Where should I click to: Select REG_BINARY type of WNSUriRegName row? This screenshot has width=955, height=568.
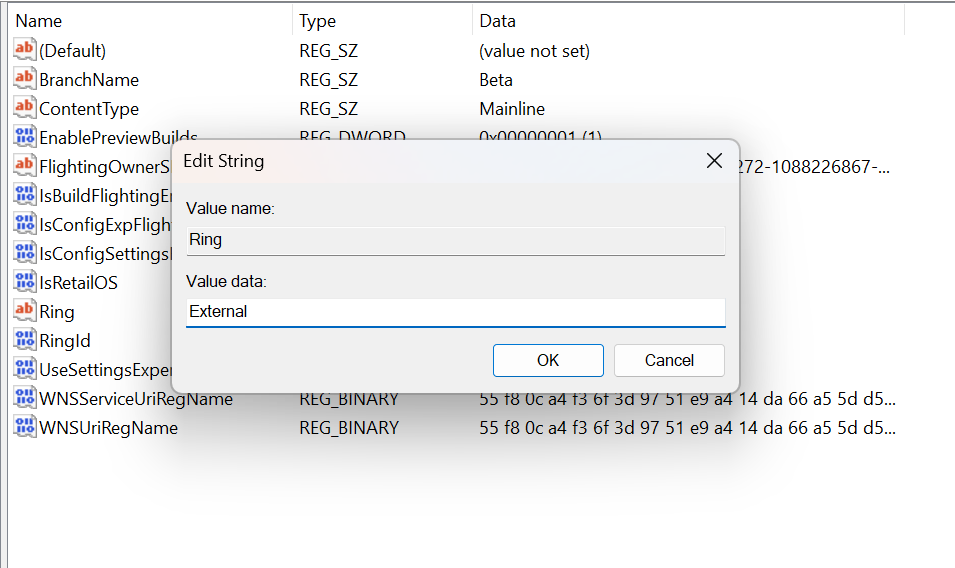(349, 428)
